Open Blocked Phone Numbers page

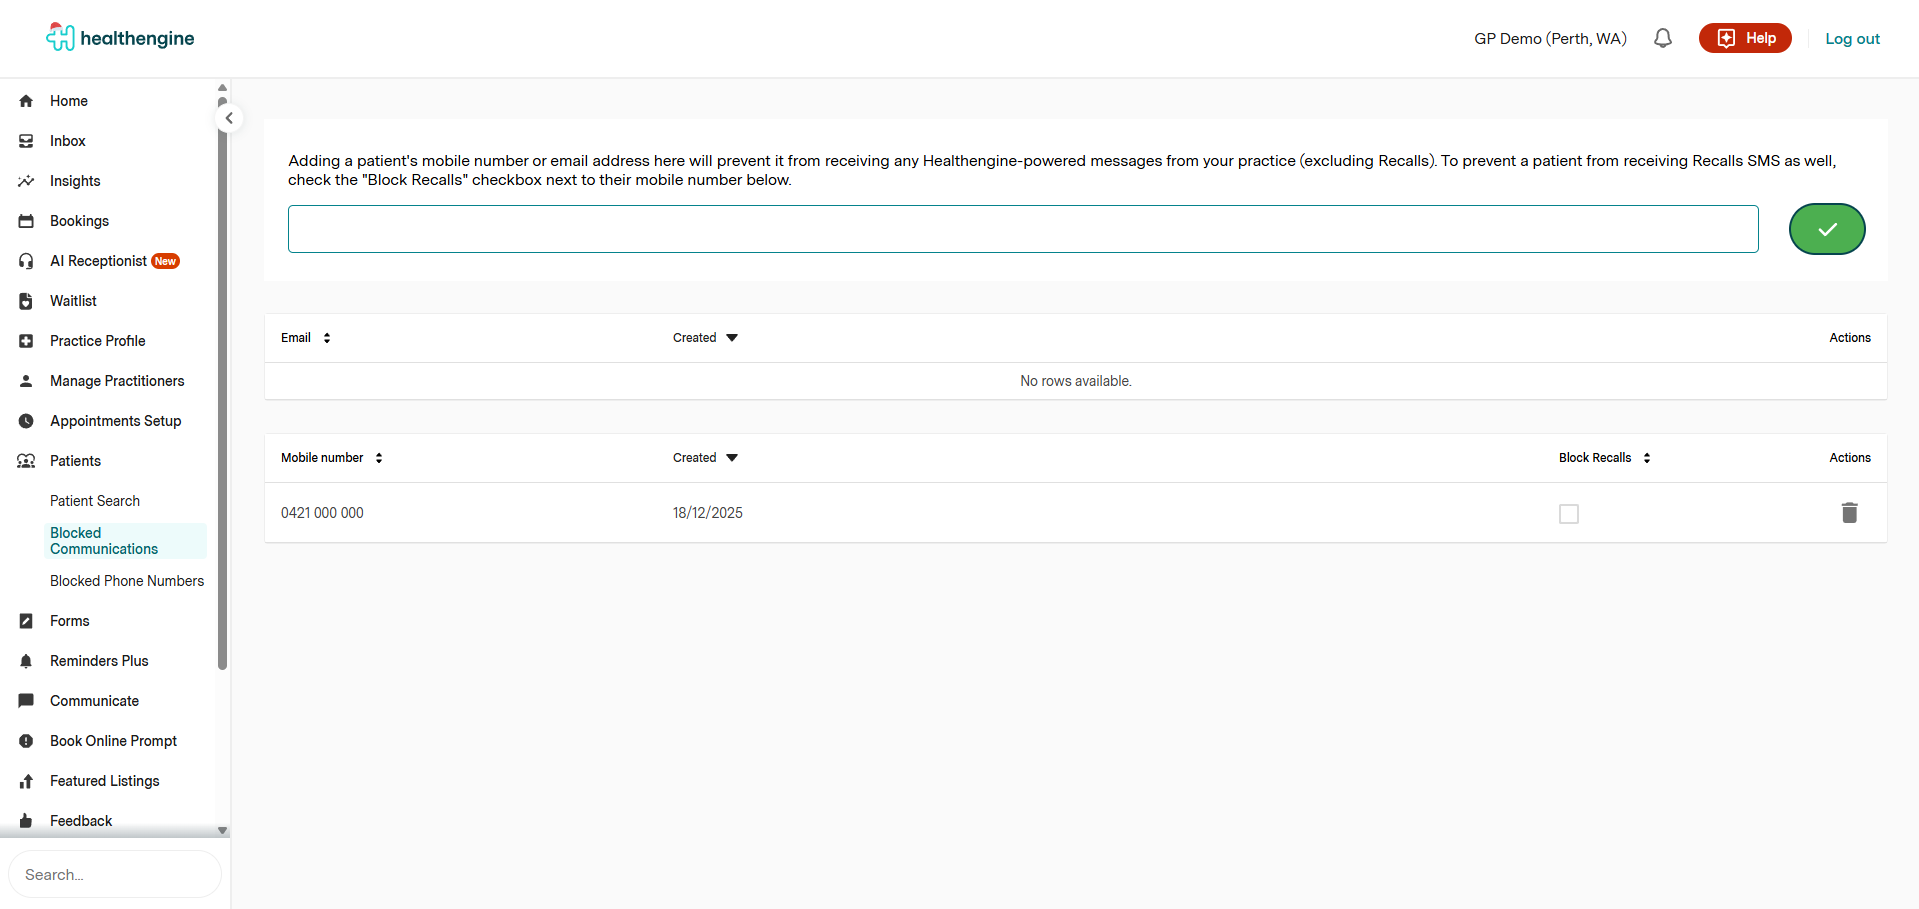[127, 581]
